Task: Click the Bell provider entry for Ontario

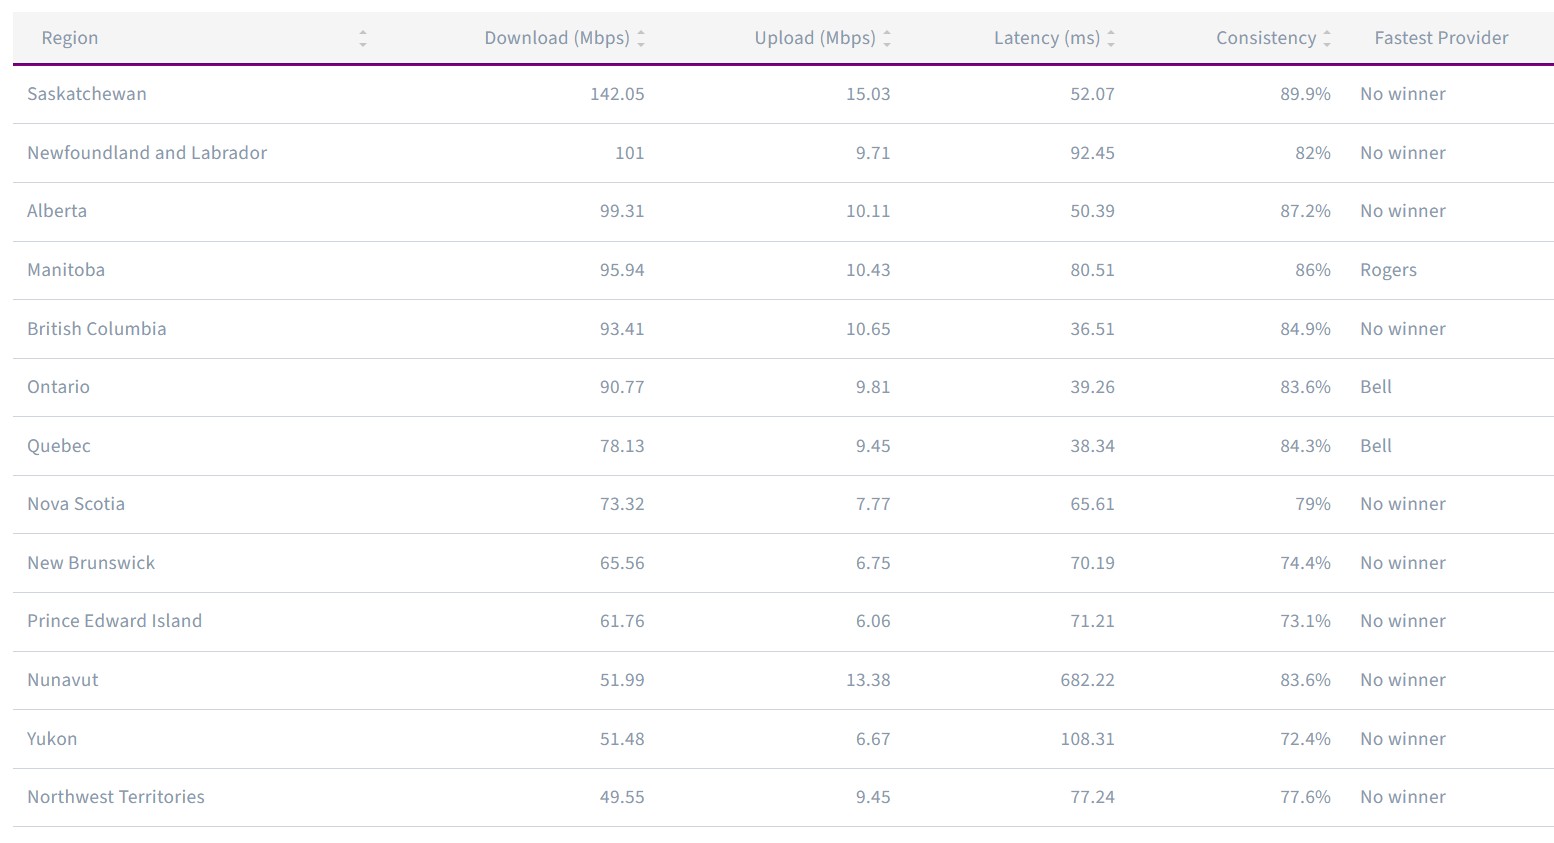Action: 1375,387
